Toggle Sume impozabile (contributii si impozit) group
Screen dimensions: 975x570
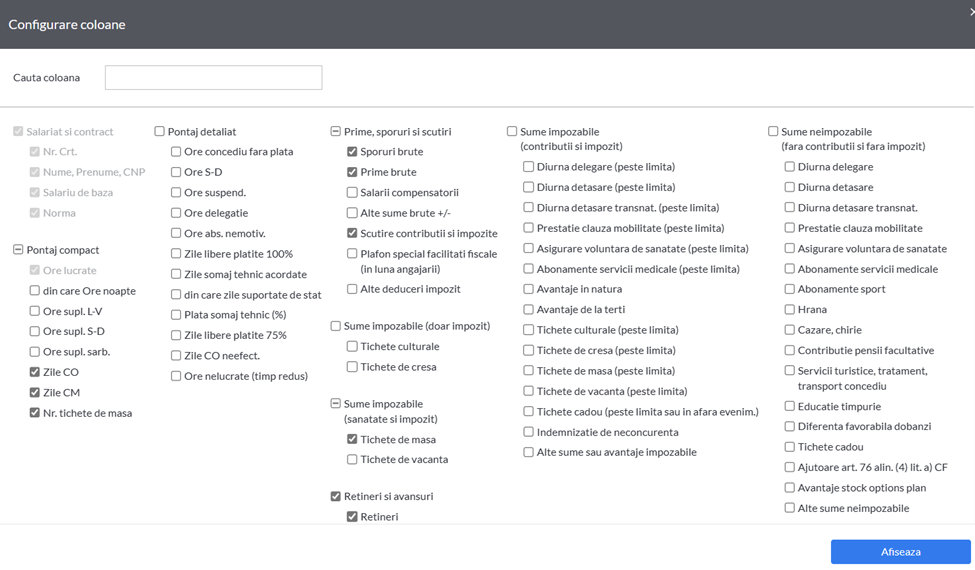[512, 131]
